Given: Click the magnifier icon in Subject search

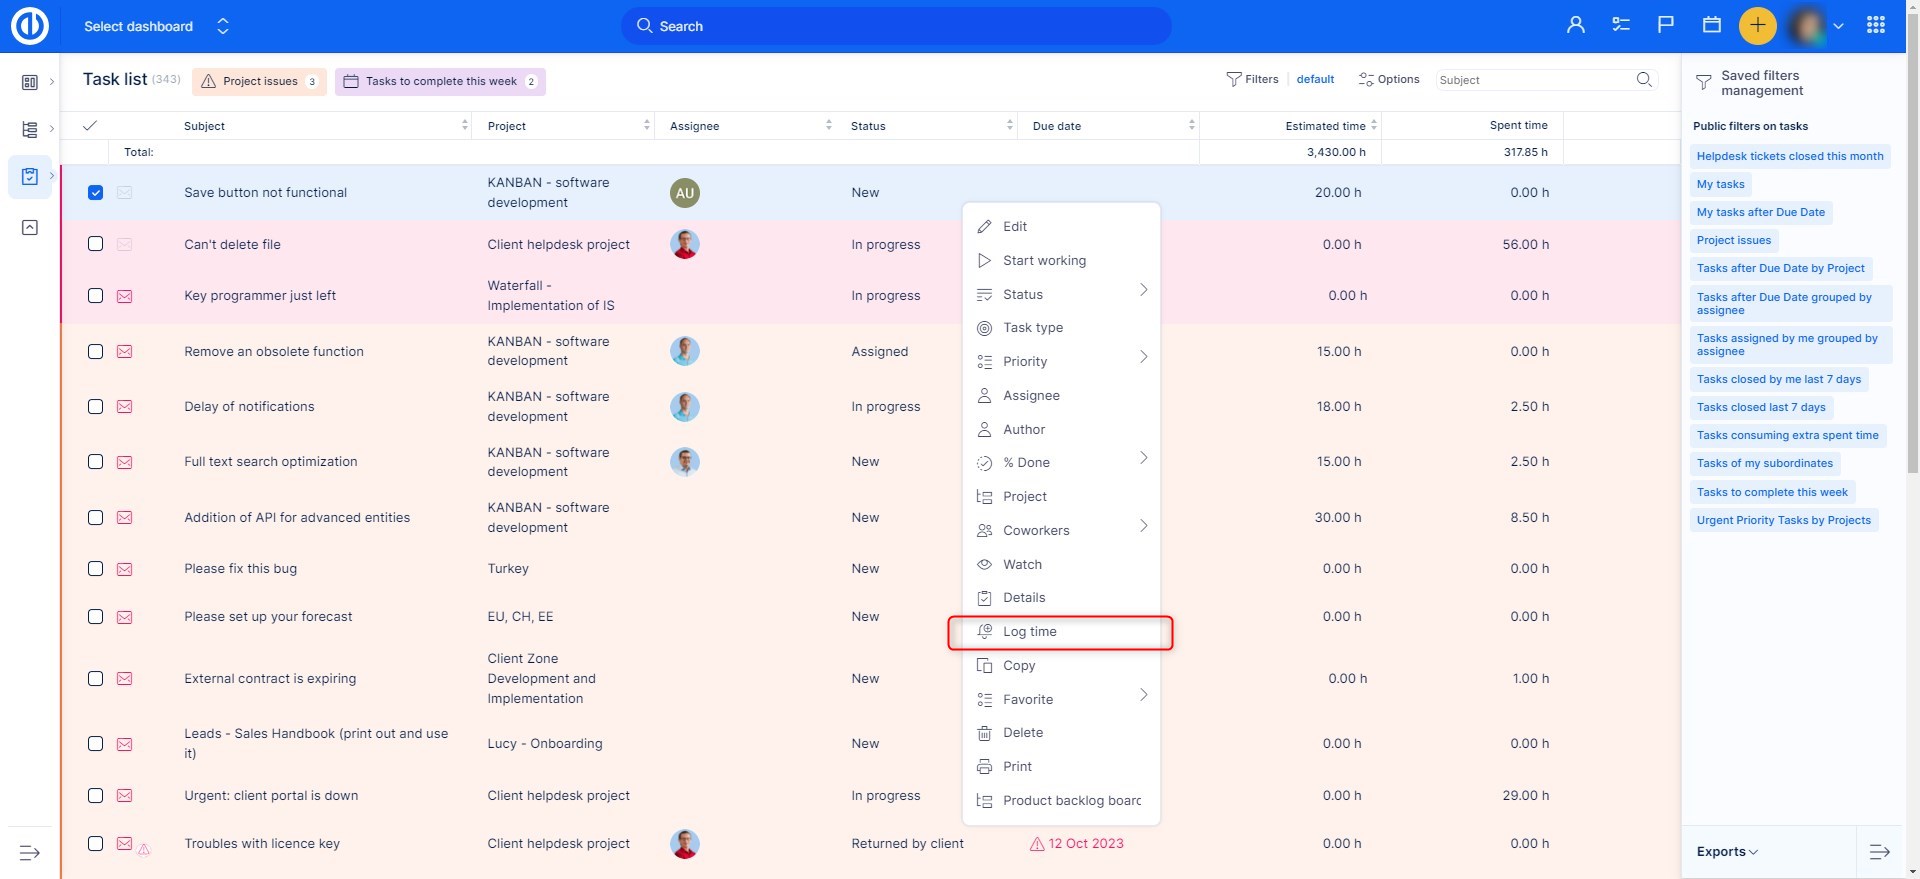Looking at the screenshot, I should 1644,80.
